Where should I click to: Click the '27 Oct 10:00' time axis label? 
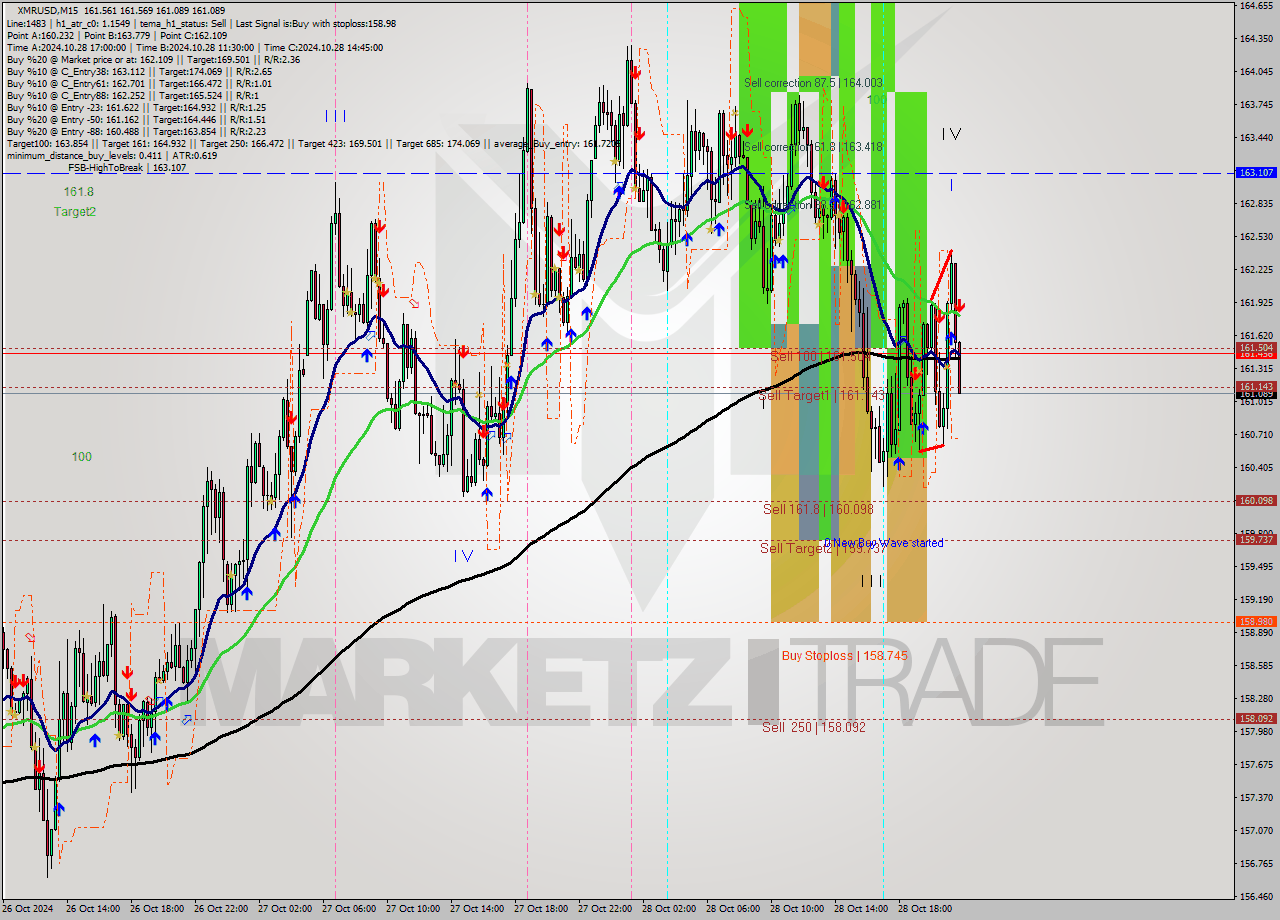pos(413,909)
